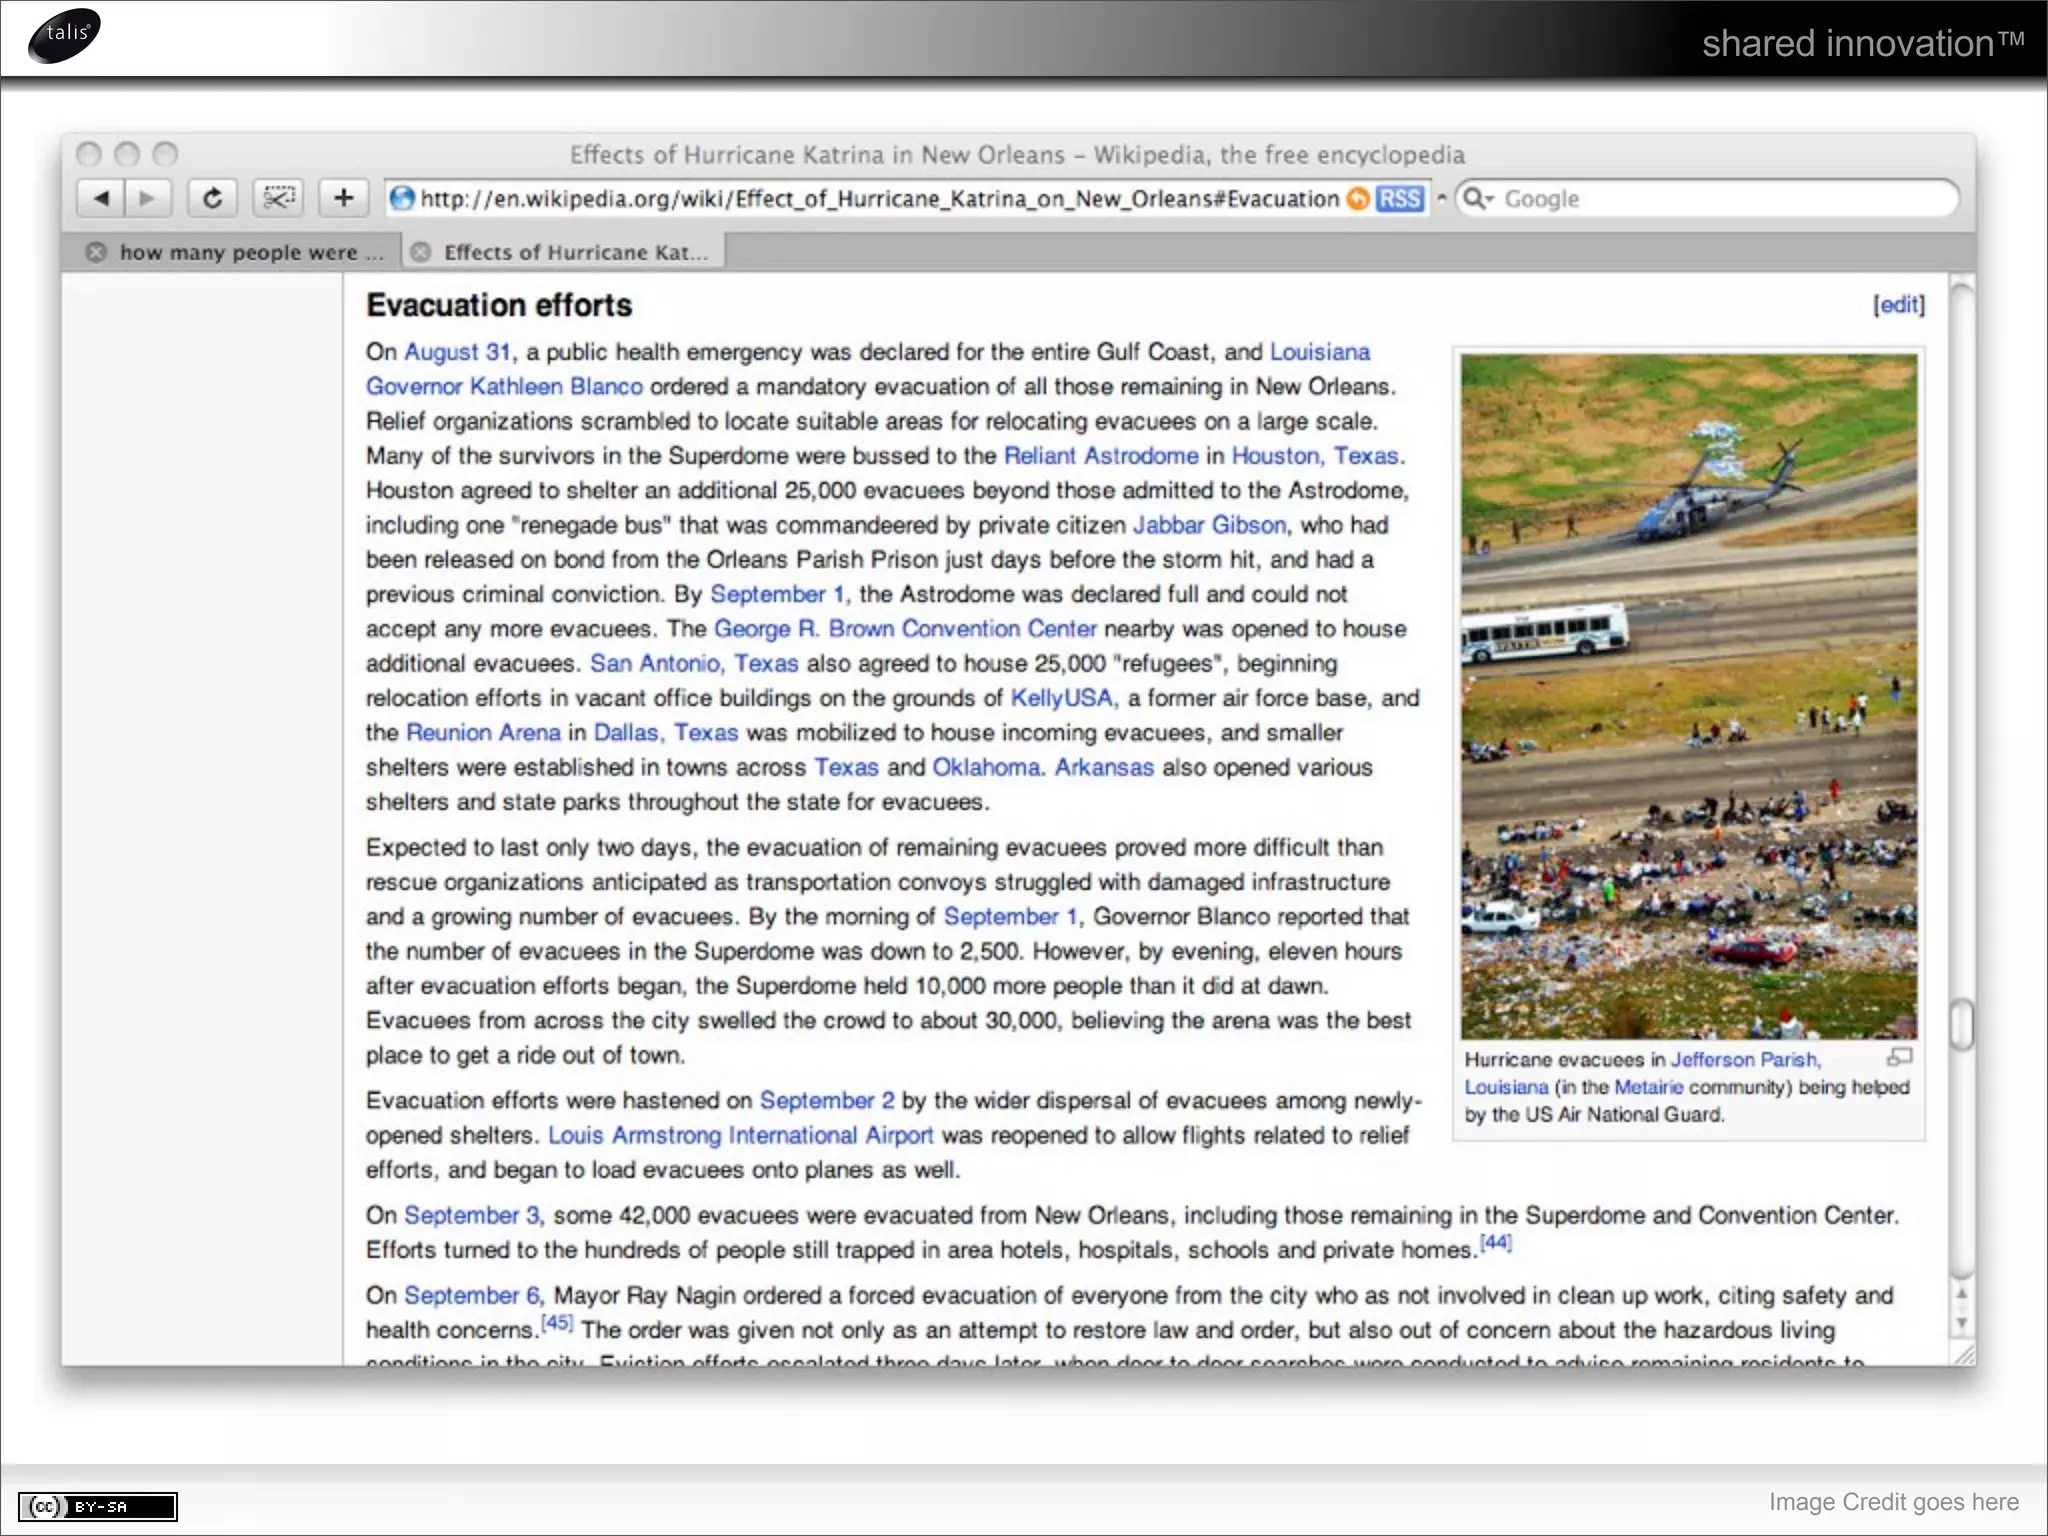Click the orange snapback icon in address bar
This screenshot has height=1536, width=2048.
tap(1357, 199)
